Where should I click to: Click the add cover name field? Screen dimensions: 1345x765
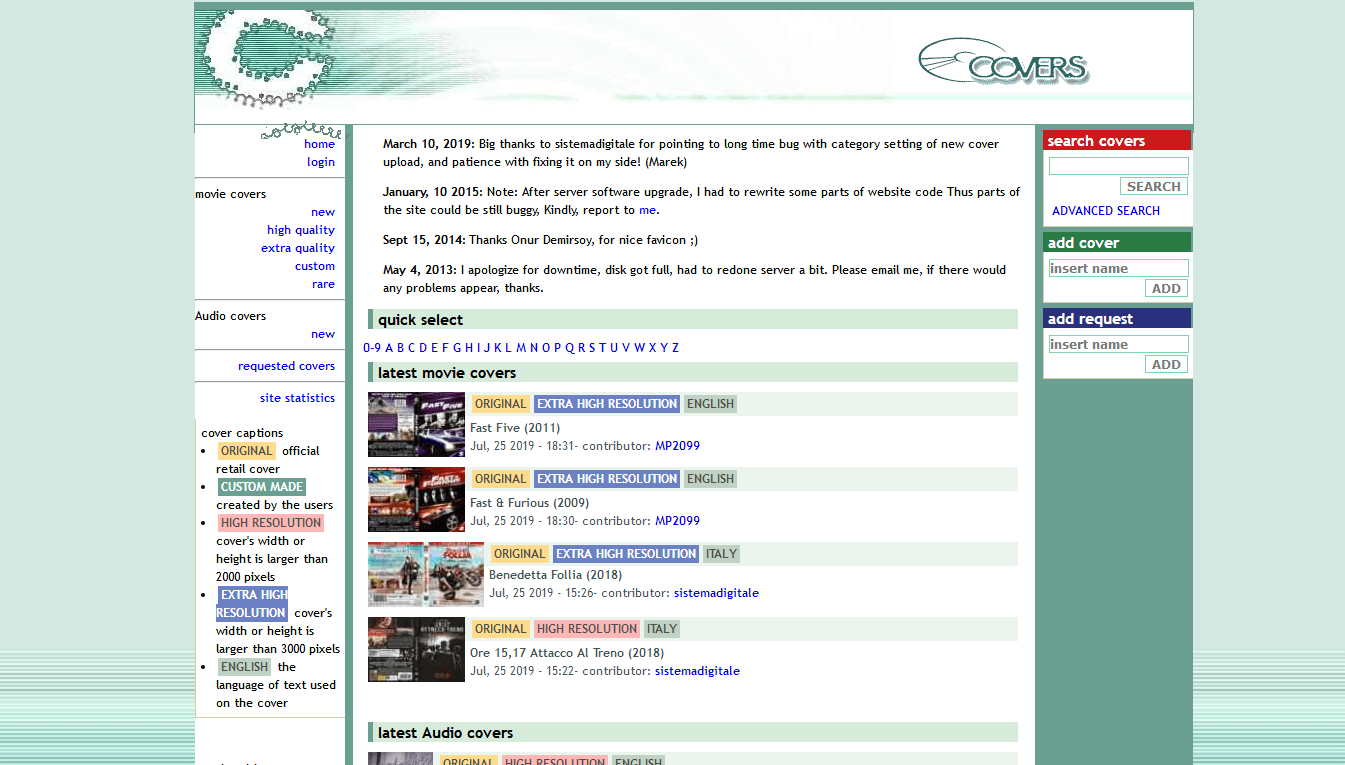pos(1118,268)
